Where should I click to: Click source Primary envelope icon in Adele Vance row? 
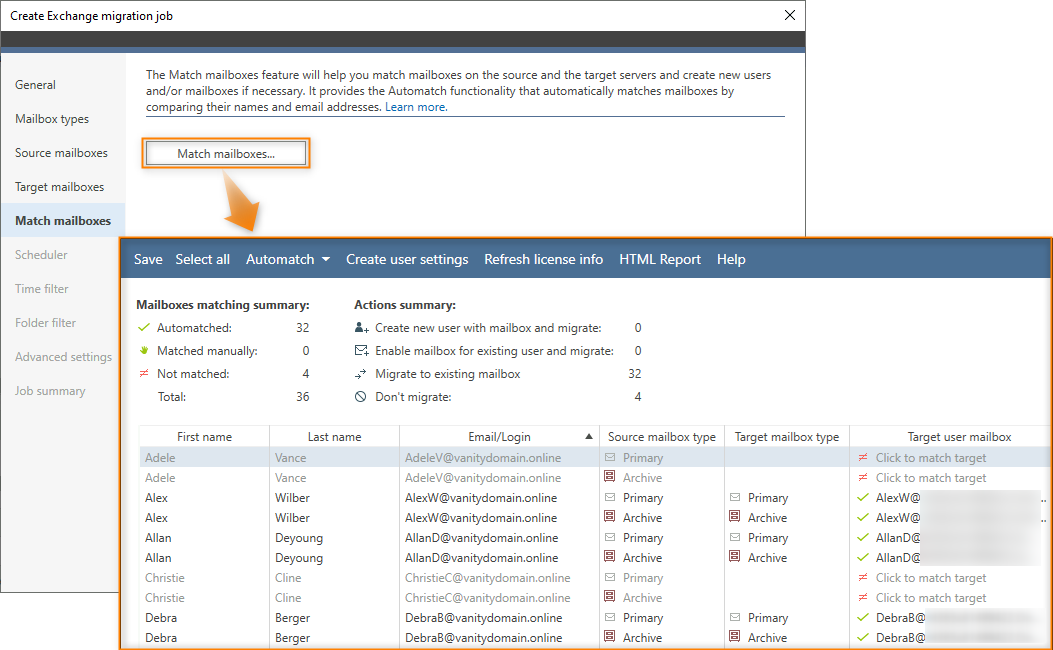click(610, 457)
